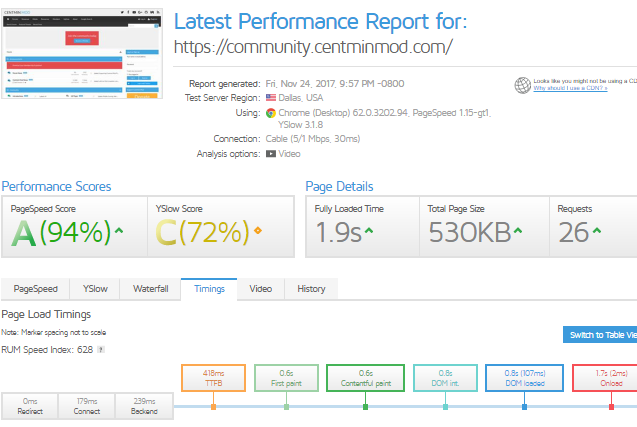Screen dimensions: 637x427
Task: Click the blue DOM loaded dot on timeline
Action: [x=524, y=407]
